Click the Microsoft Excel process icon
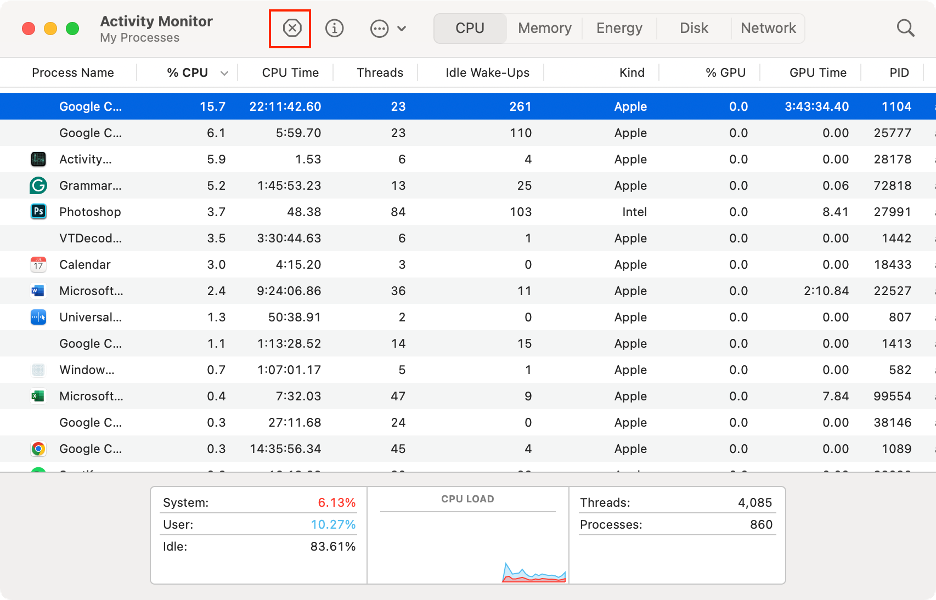The image size is (936, 600). point(38,395)
